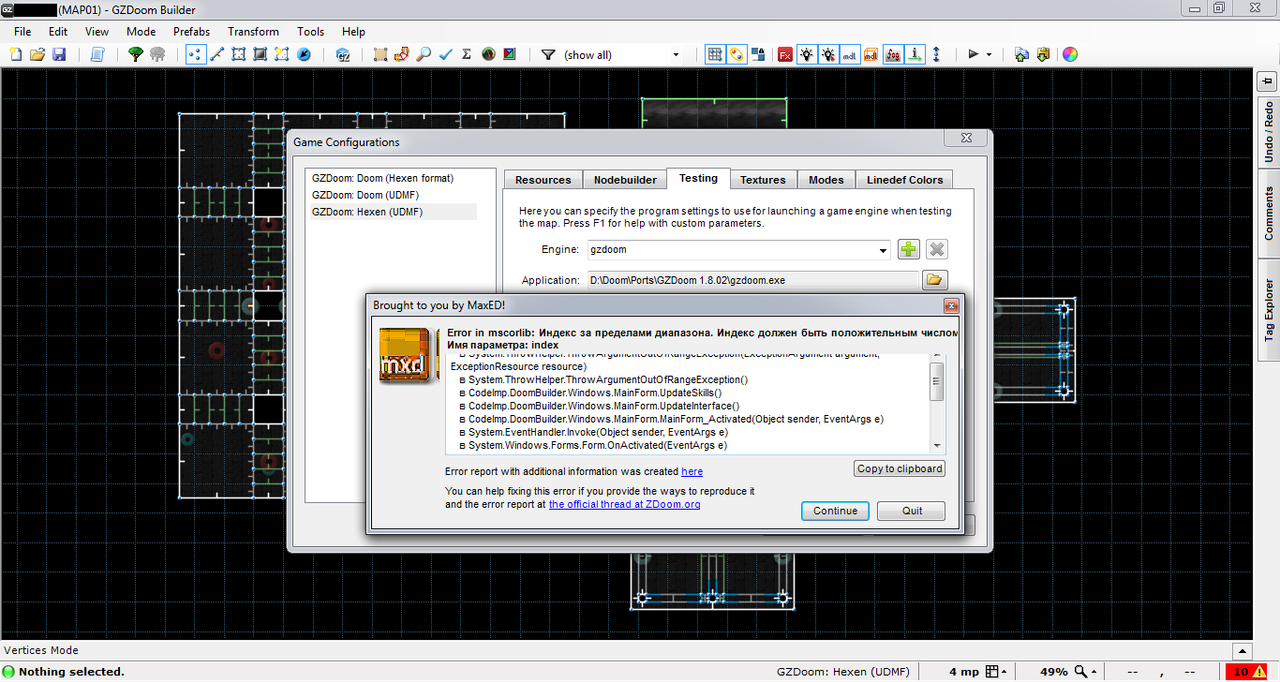
Task: Open the rainbow color wheel picker
Action: click(1070, 55)
